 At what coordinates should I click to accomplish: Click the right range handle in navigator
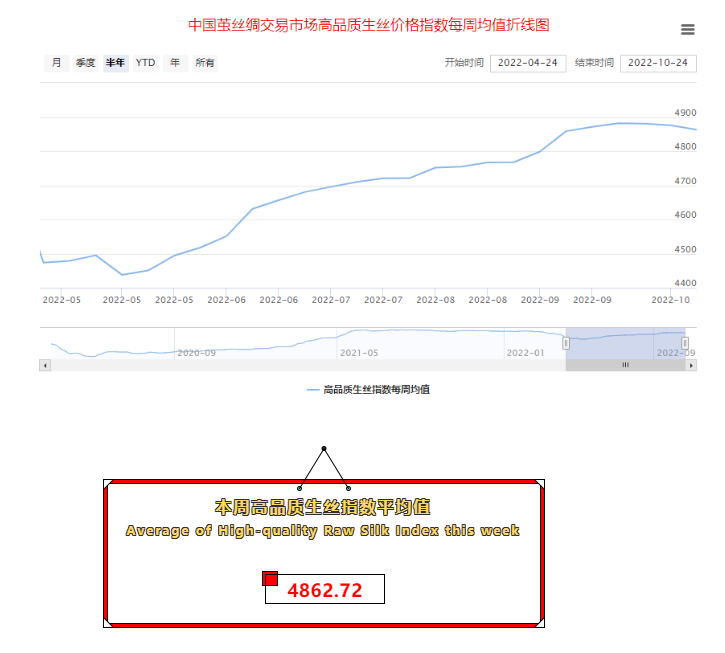pos(685,343)
